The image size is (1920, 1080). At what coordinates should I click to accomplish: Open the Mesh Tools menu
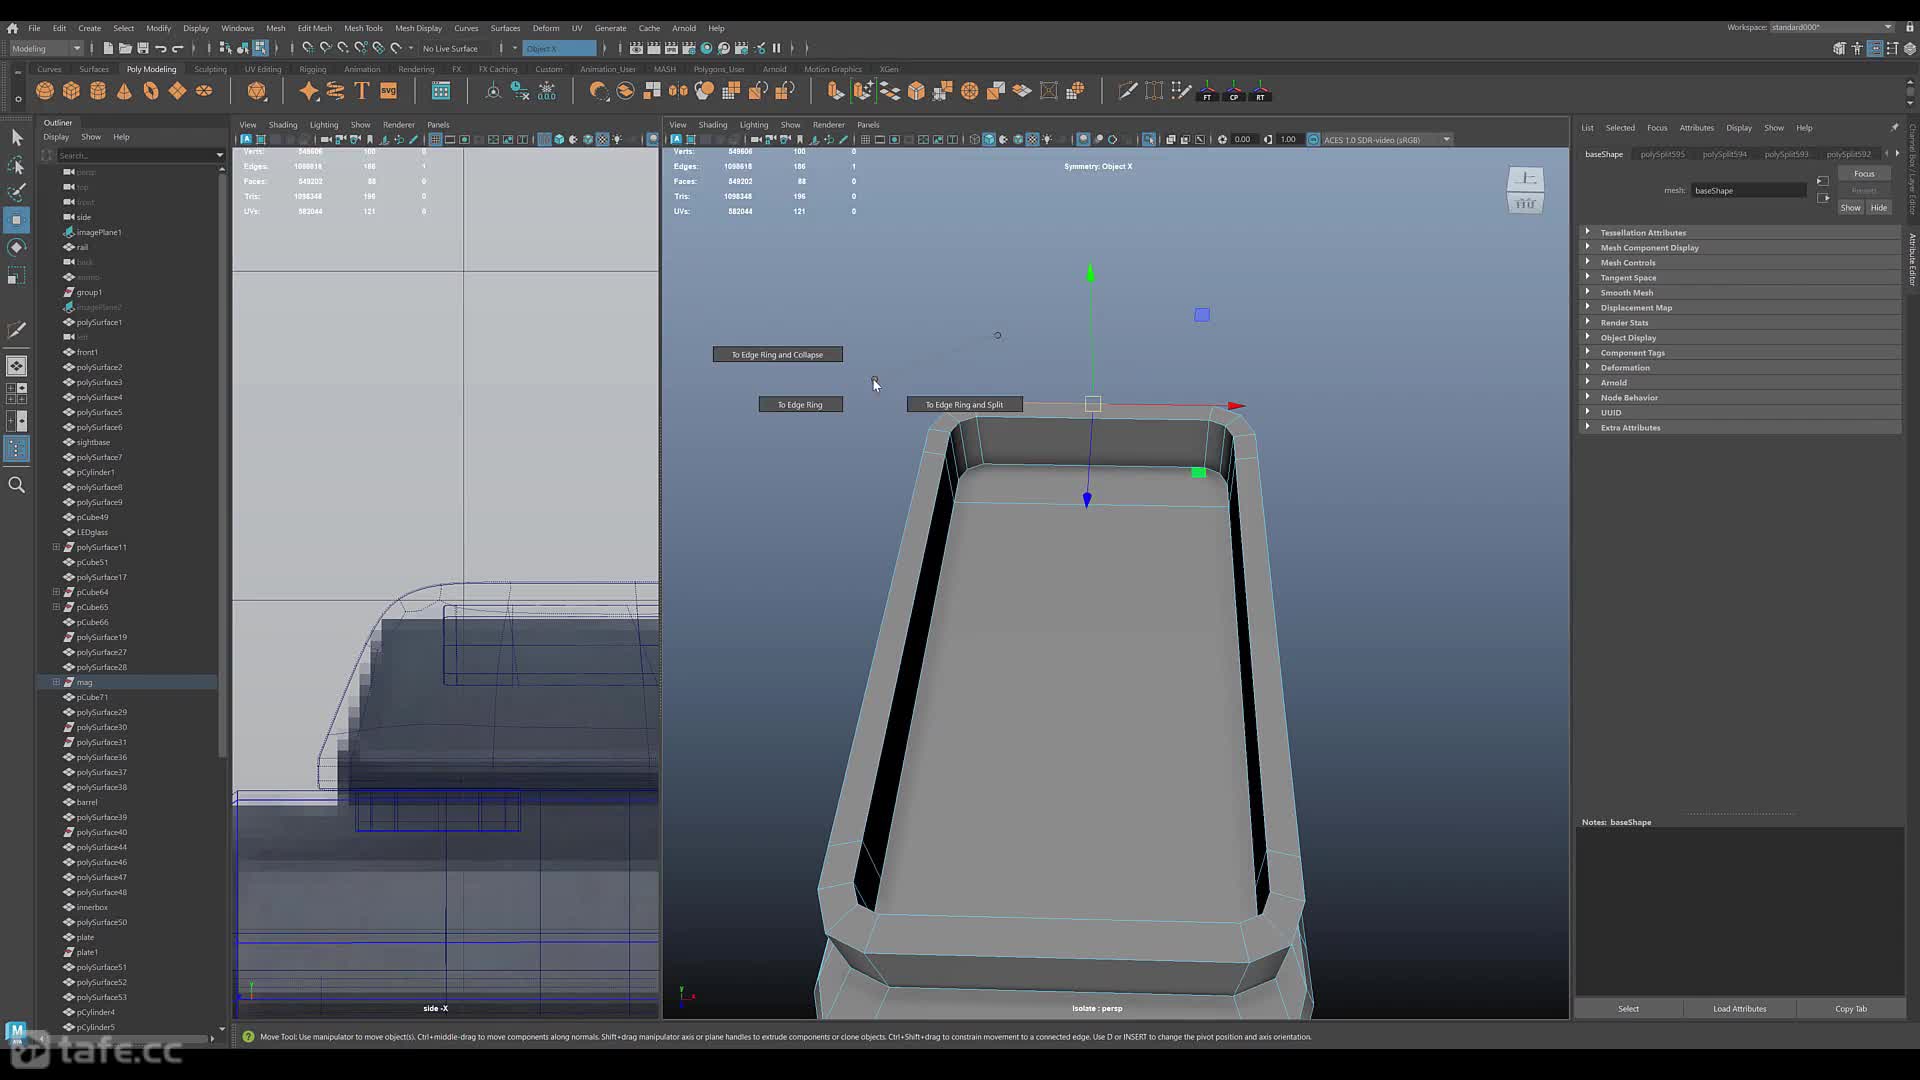363,28
